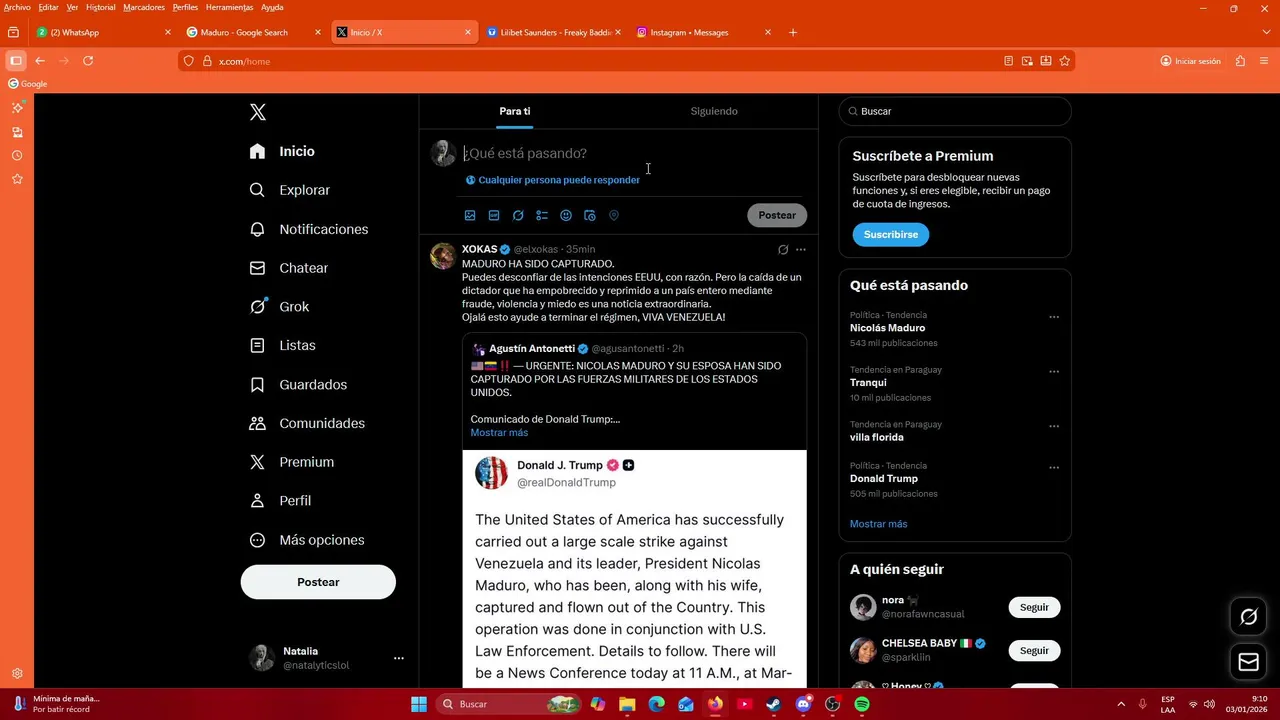
Task: Follow CHELSEA BABY account
Action: click(x=1034, y=650)
